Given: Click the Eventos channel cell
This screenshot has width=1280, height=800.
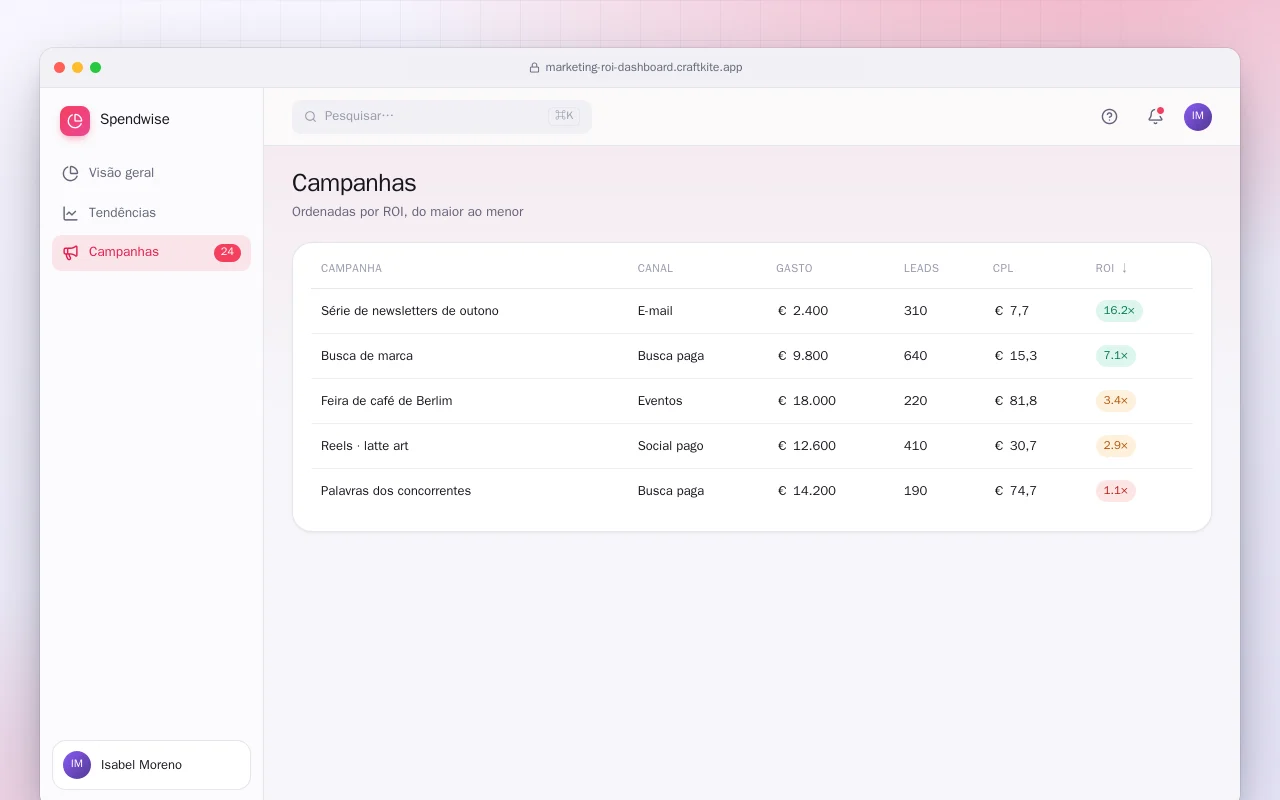Looking at the screenshot, I should coord(660,401).
